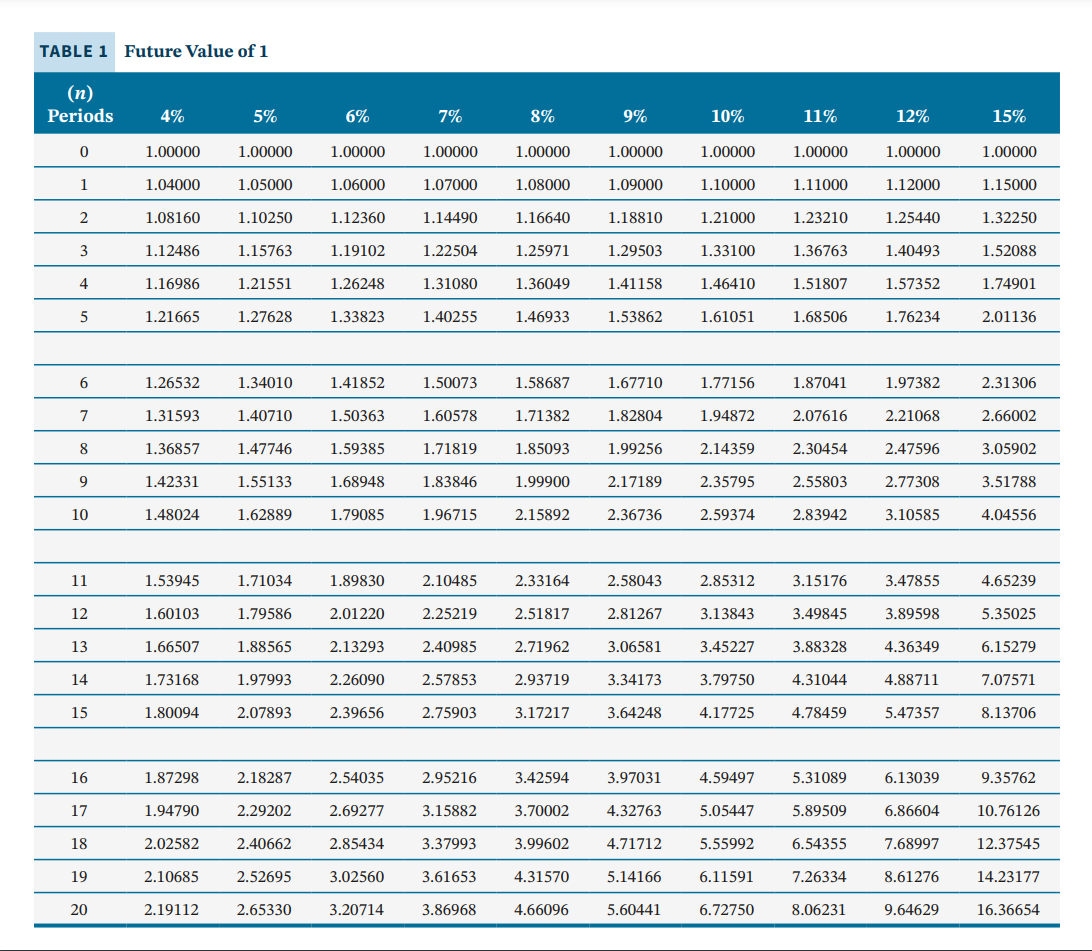Click the value 1.89830 under 6% period 11
The width and height of the screenshot is (1092, 951).
[x=357, y=581]
